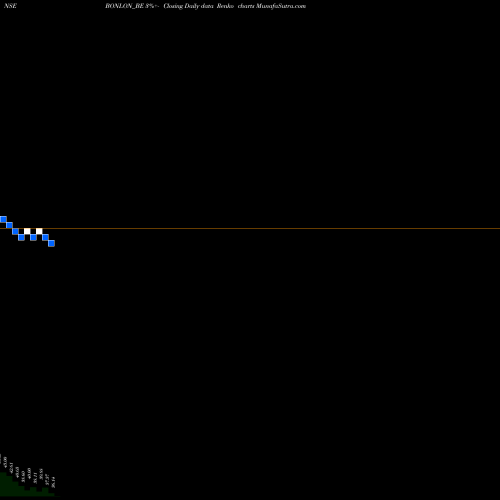
Task: Select the right white Renko brick
Action: point(39,231)
